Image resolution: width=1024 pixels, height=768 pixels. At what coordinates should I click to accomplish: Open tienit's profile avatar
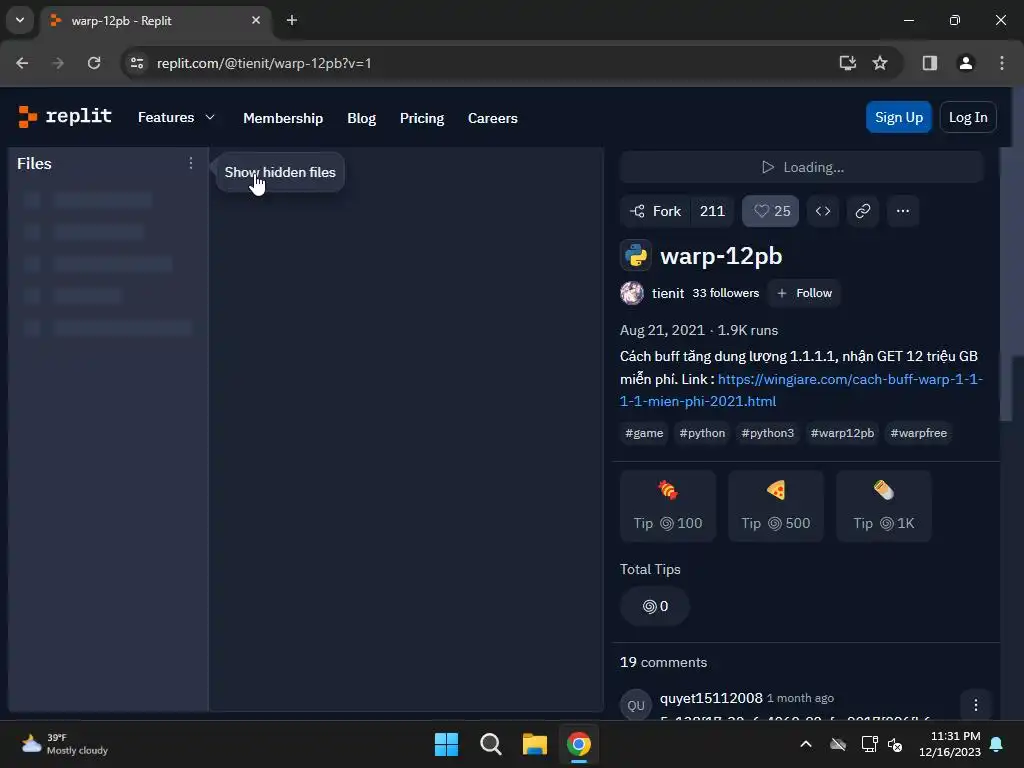[x=632, y=293]
